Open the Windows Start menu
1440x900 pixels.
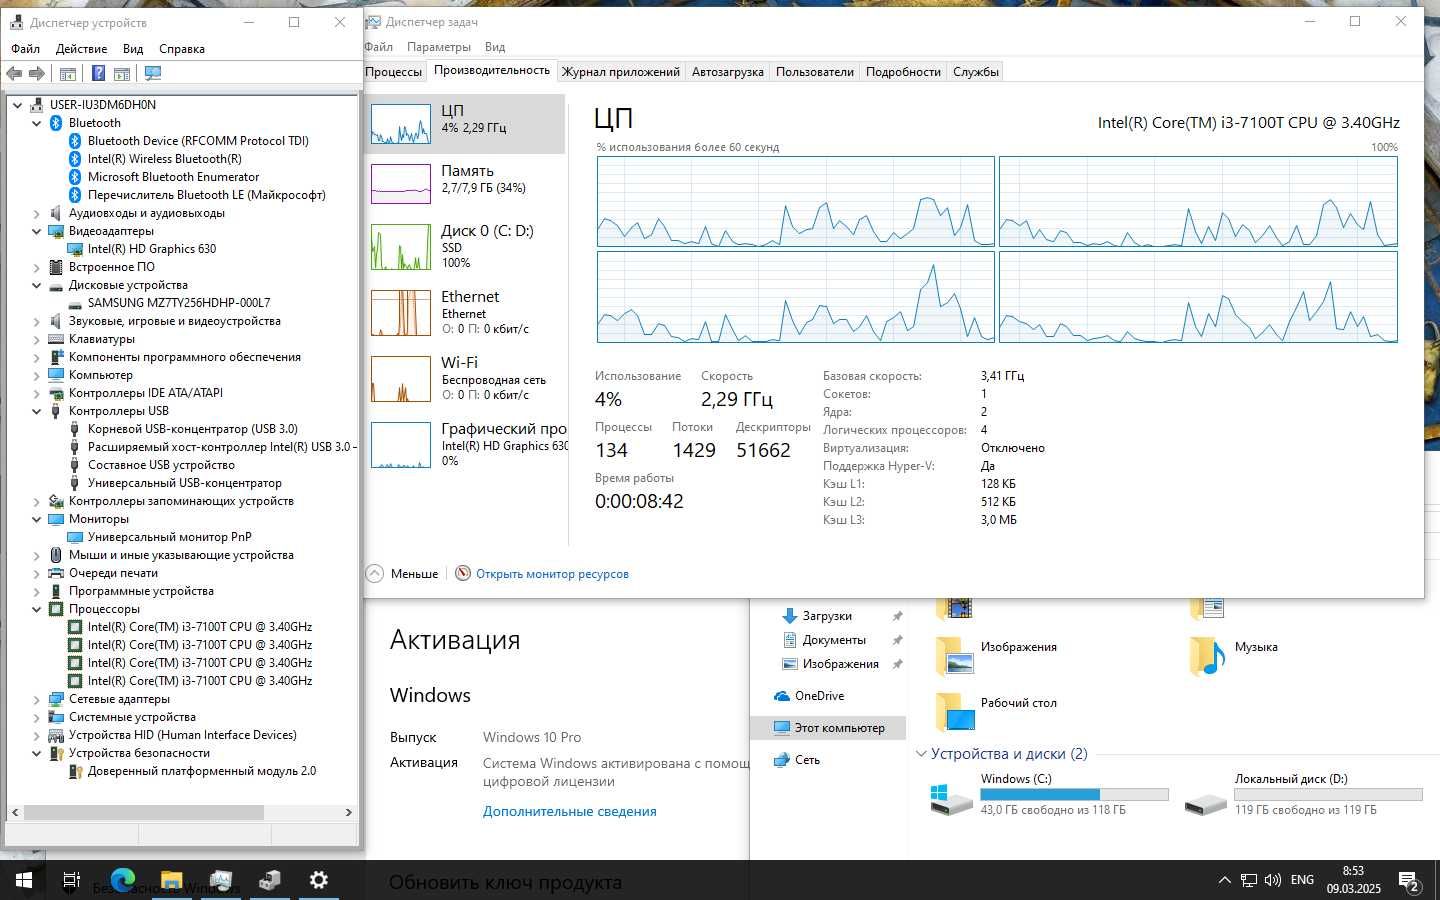[24, 880]
